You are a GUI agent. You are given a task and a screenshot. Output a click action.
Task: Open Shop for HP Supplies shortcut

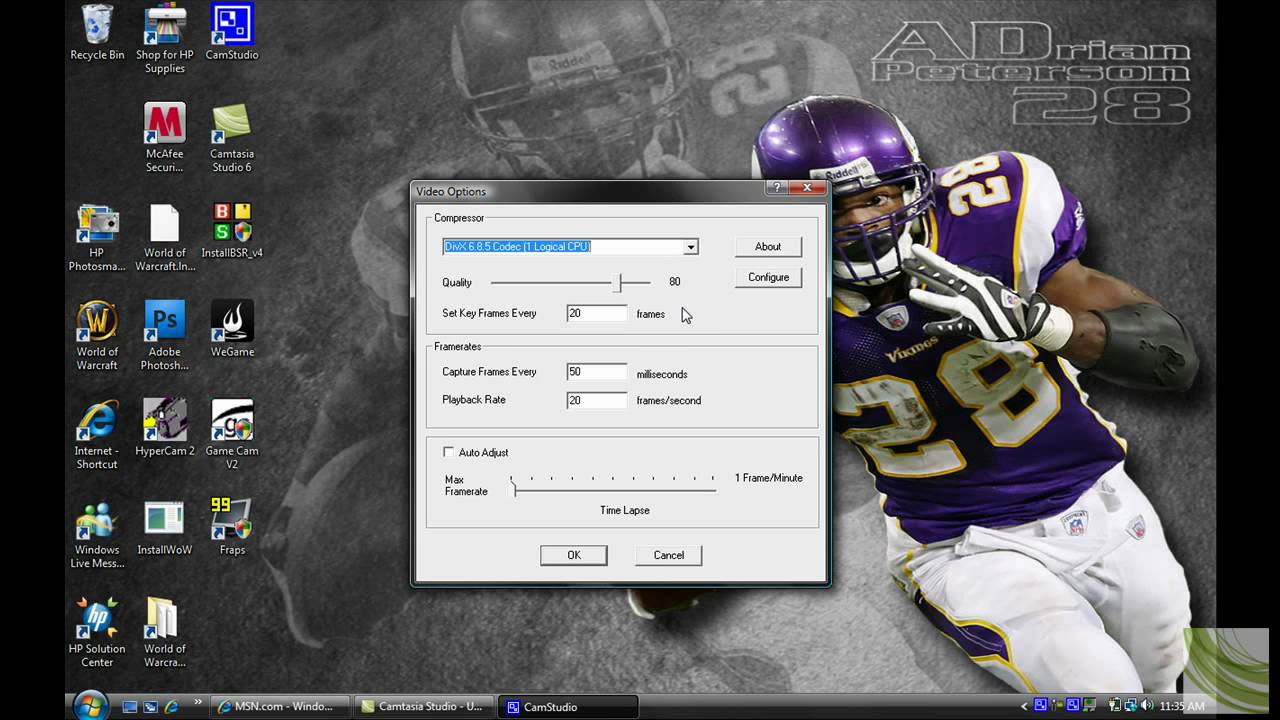(164, 40)
